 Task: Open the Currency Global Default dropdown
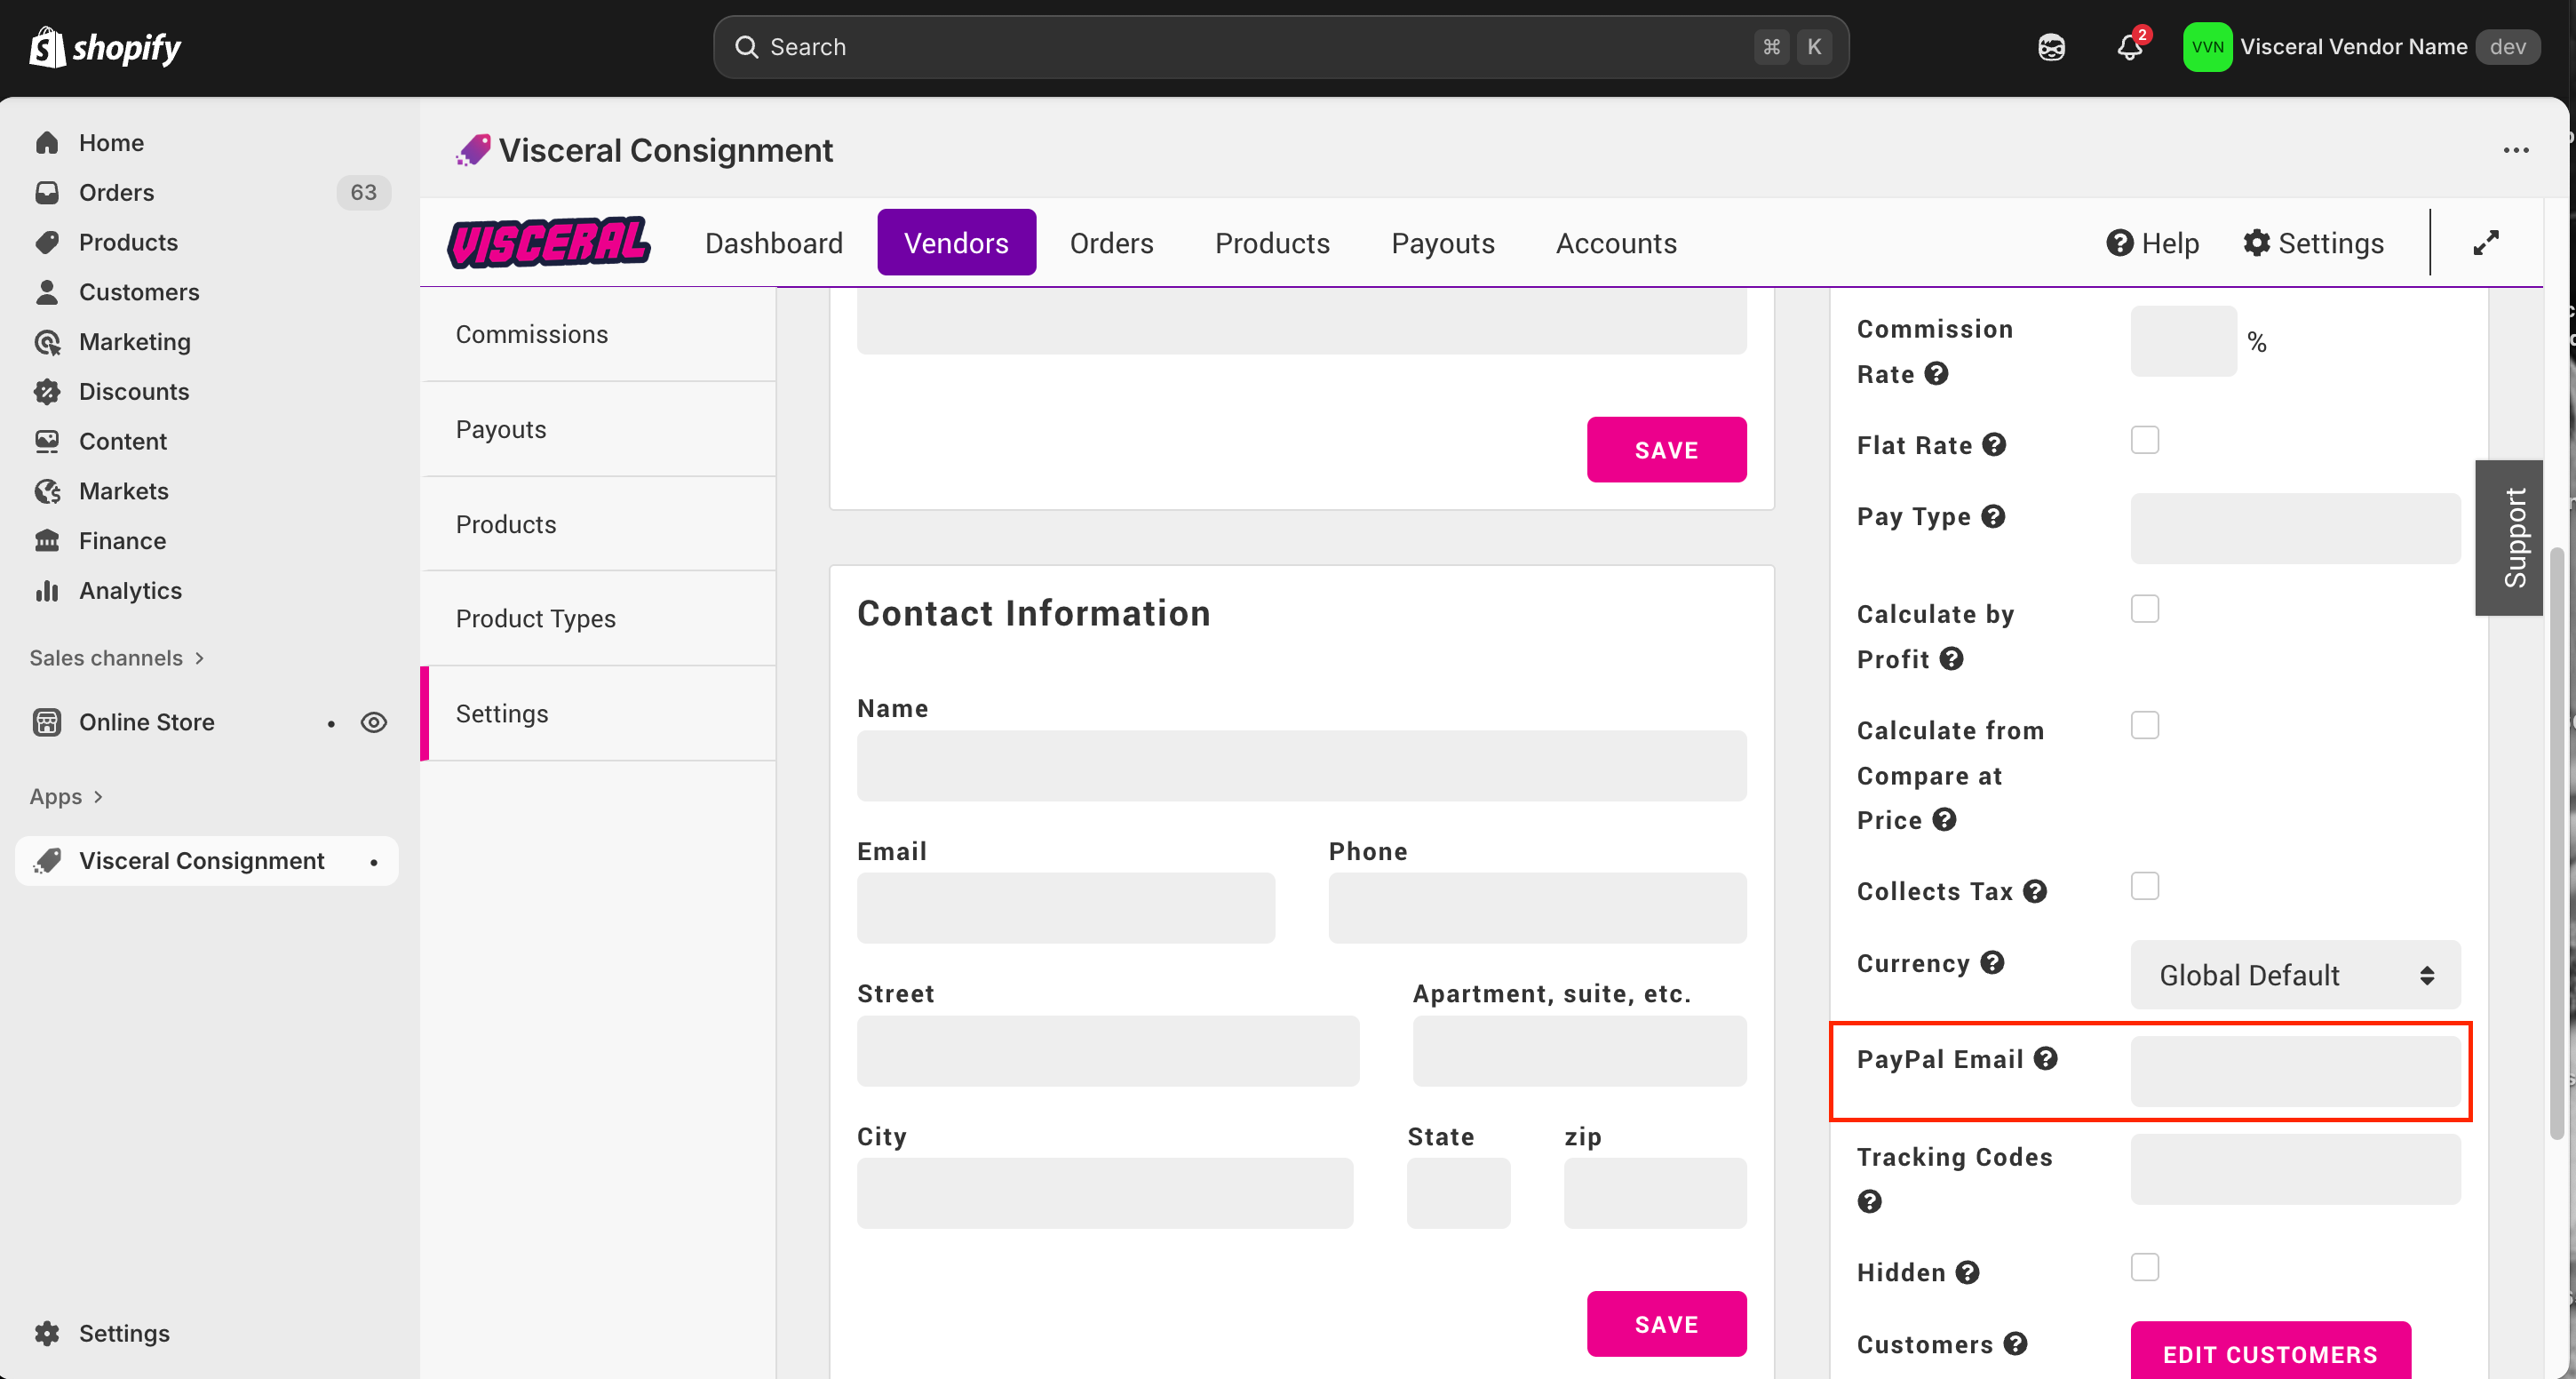tap(2295, 975)
